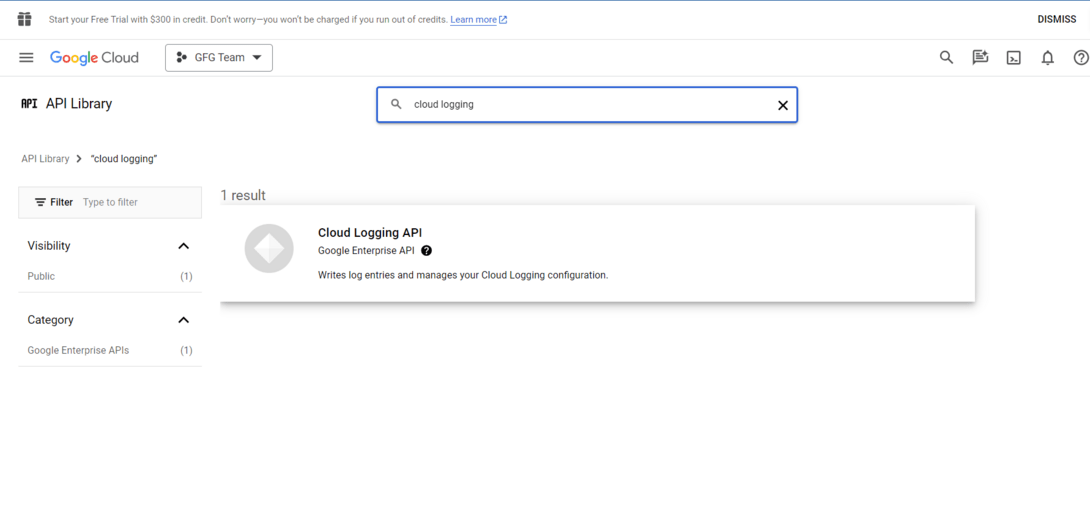Activate Cloud Shell terminal icon
Image resolution: width=1090 pixels, height=522 pixels.
1013,58
